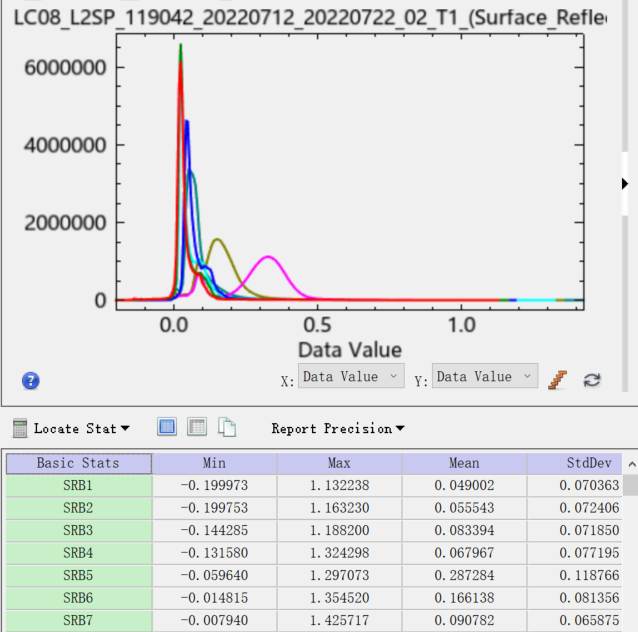The height and width of the screenshot is (632, 638).
Task: Click the Max column header
Action: pyautogui.click(x=339, y=464)
